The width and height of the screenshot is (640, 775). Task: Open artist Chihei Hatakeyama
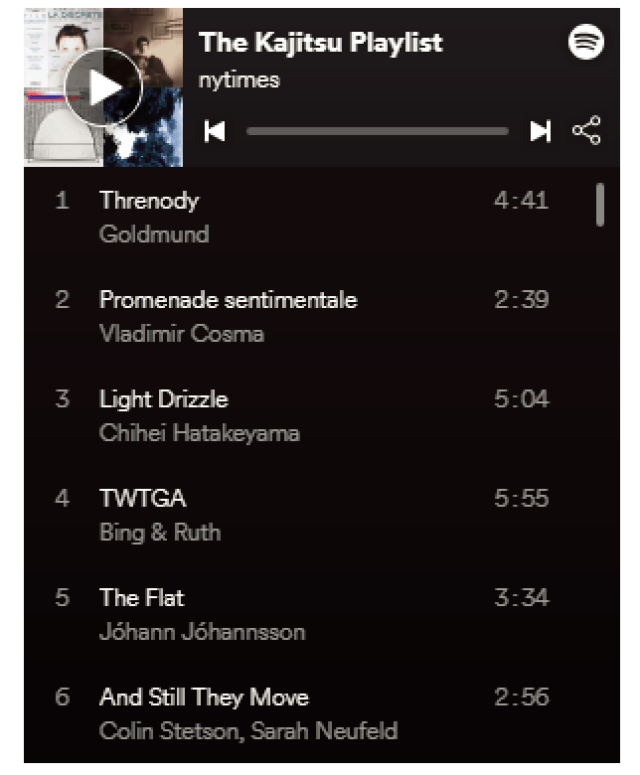pos(200,433)
